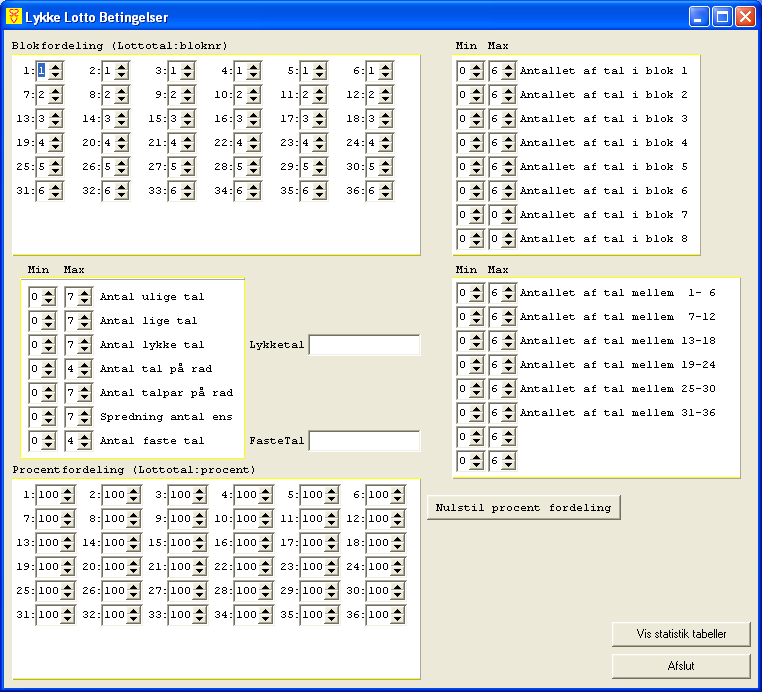Click the Afslut button

680,666
